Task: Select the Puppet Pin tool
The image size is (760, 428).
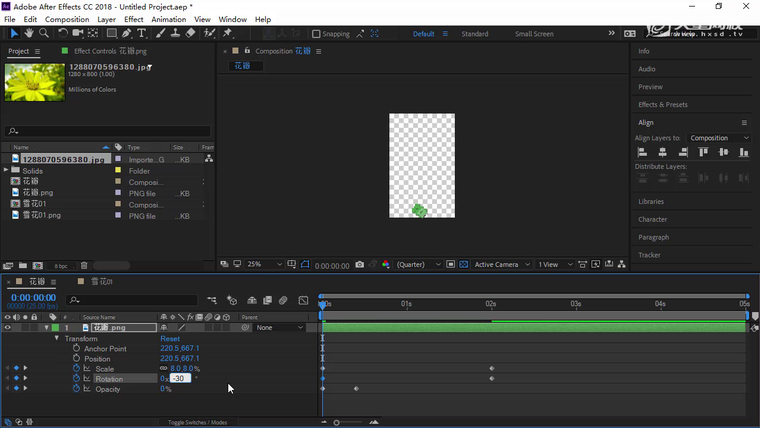Action: pyautogui.click(x=229, y=33)
